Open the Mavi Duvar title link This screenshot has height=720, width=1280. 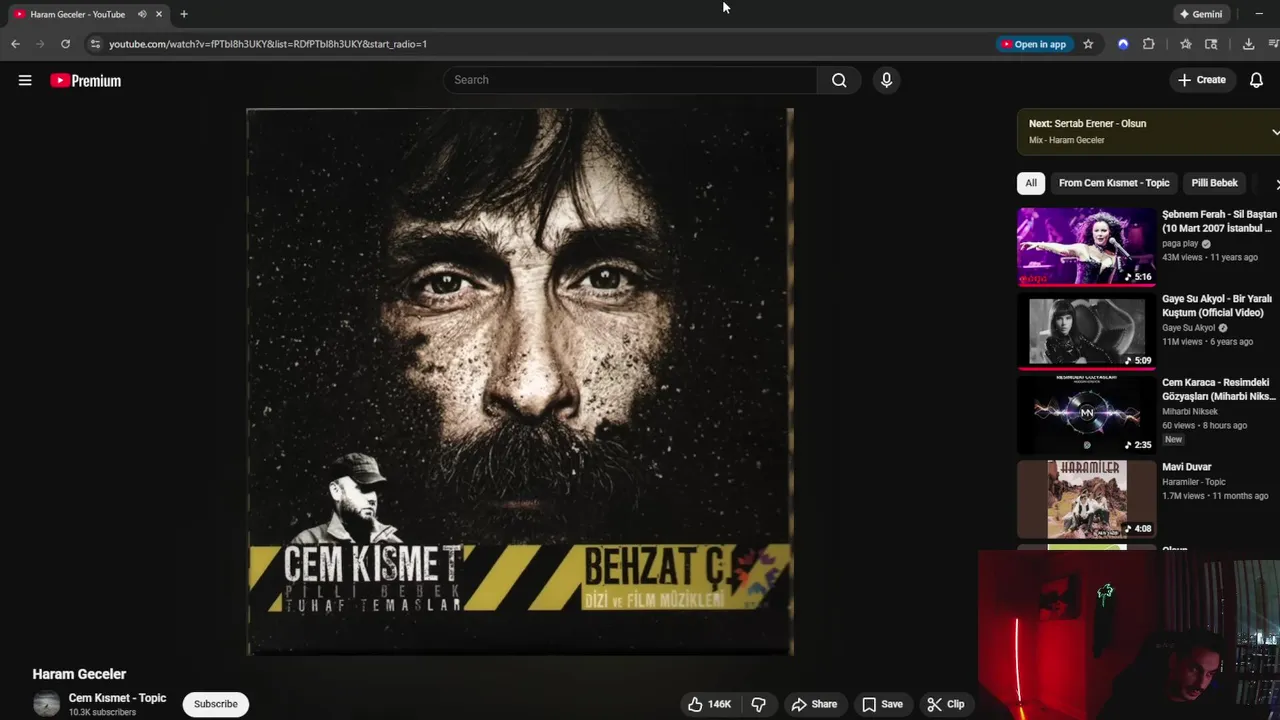1187,467
